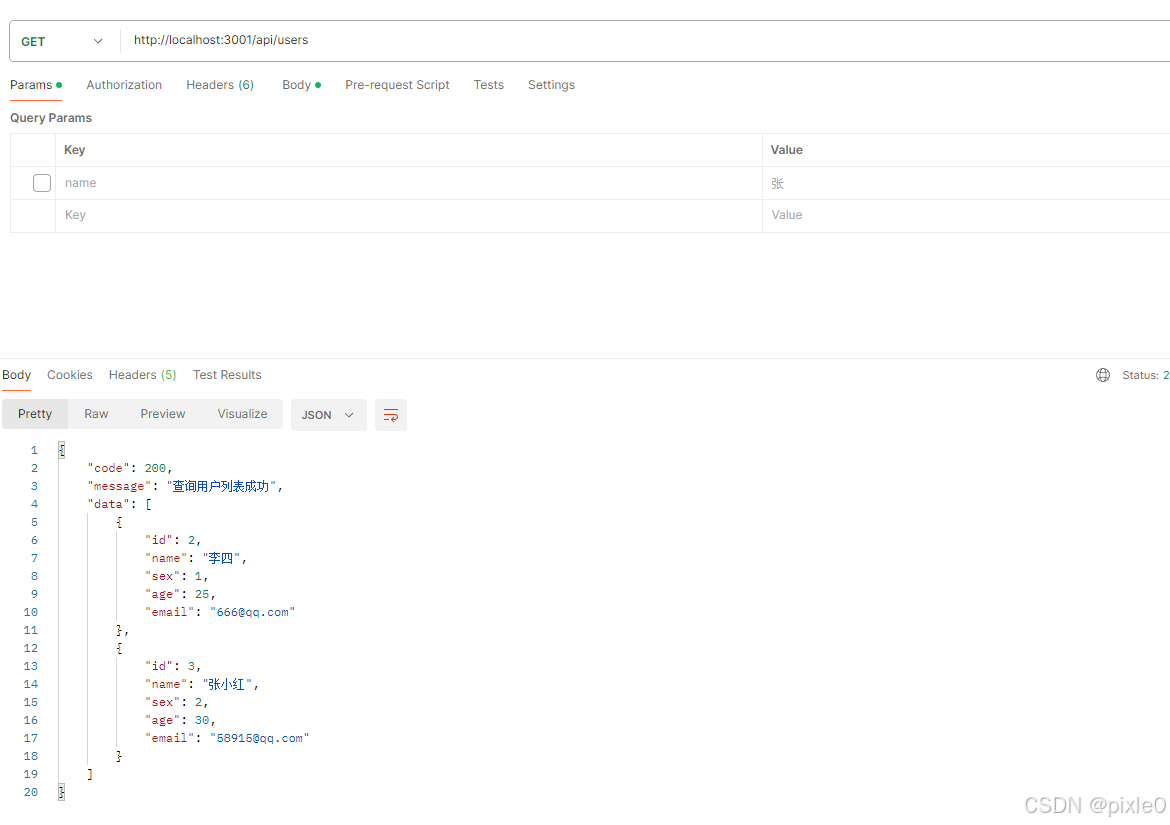
Task: Click line number 20 in gutter
Action: coord(31,792)
